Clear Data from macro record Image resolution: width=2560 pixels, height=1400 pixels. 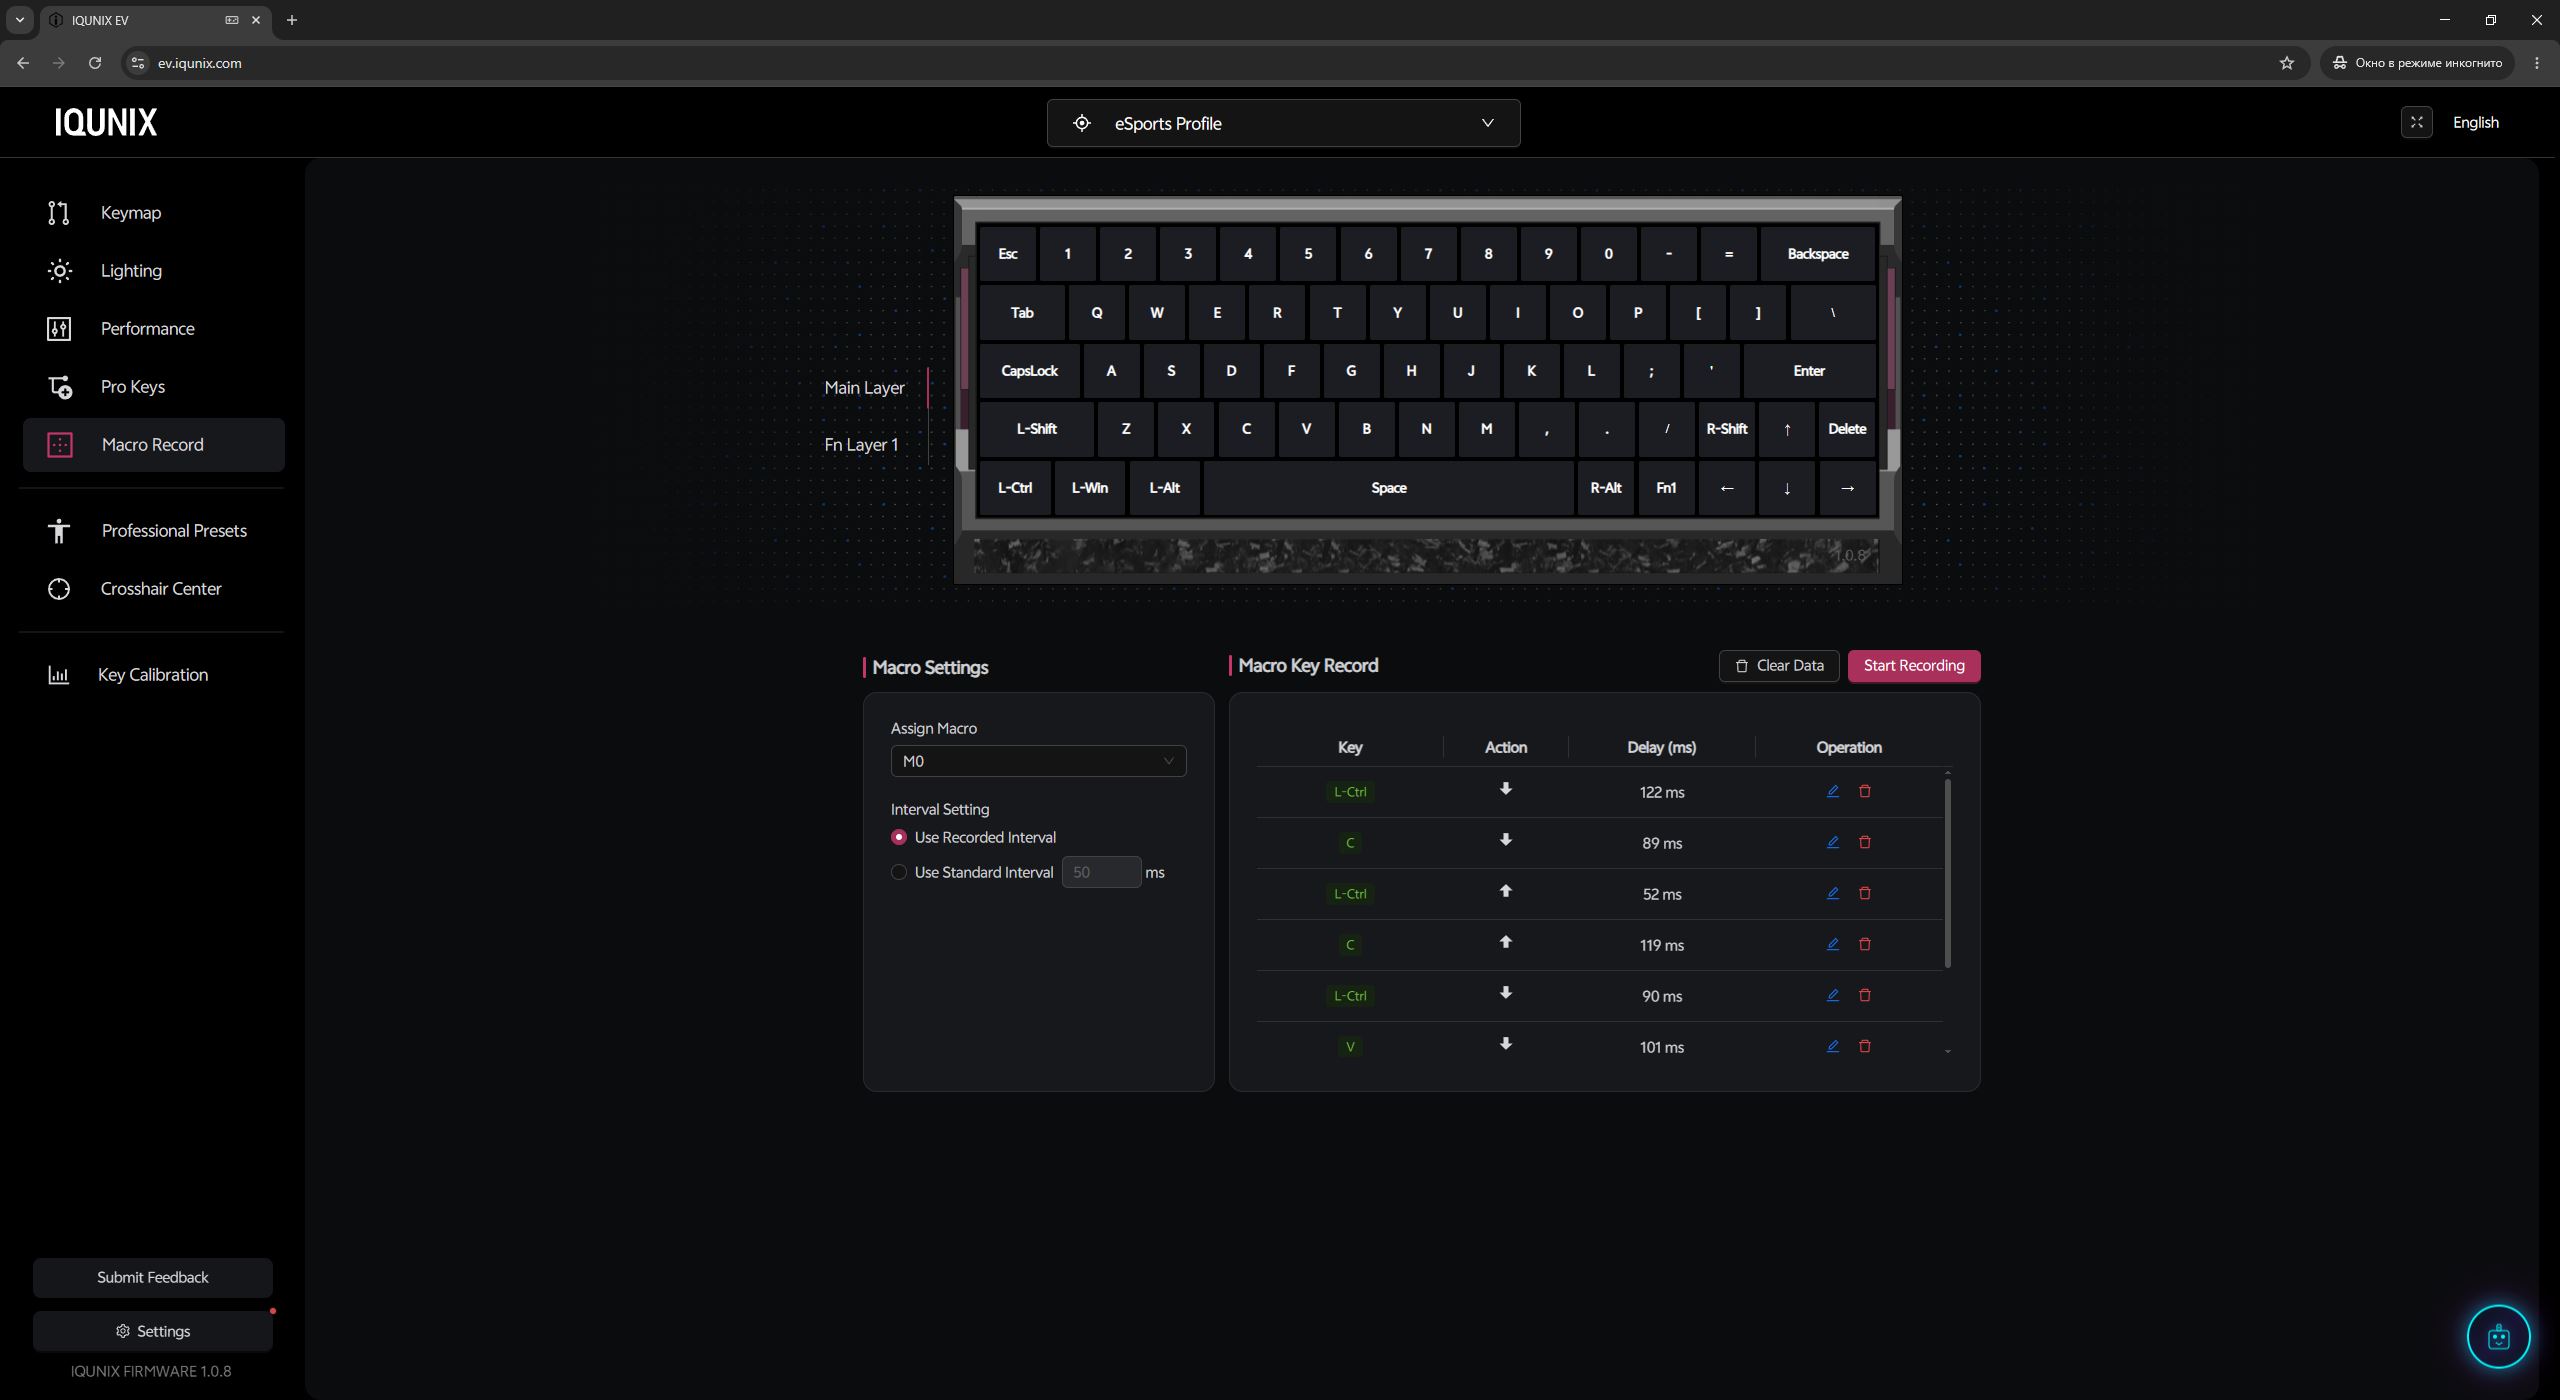coord(1778,666)
